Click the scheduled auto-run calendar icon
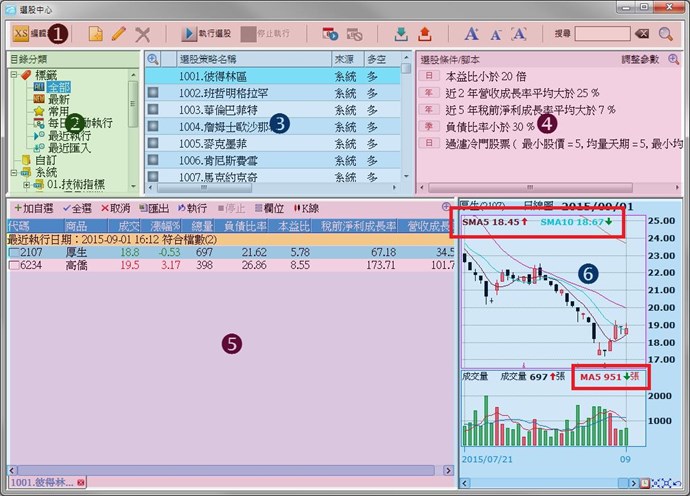Image resolution: width=690 pixels, height=496 pixels. coord(330,33)
